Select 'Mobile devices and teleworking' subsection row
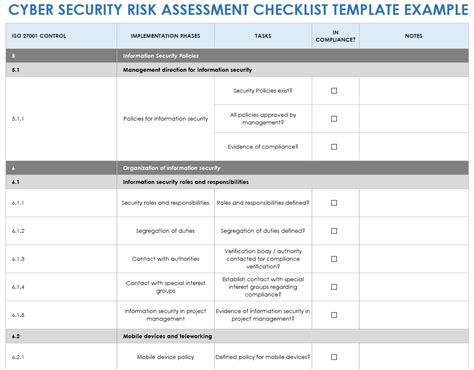This screenshot has width=474, height=370. (237, 336)
